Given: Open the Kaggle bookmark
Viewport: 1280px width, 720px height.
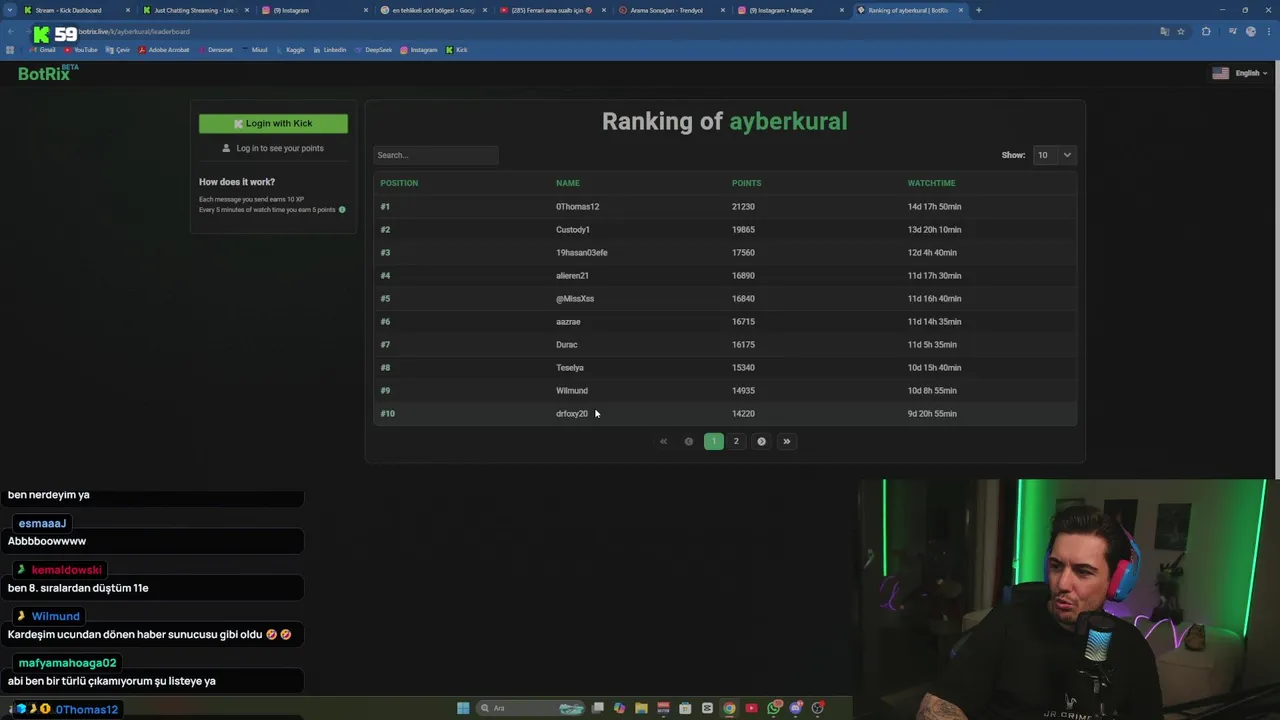Looking at the screenshot, I should tap(290, 50).
